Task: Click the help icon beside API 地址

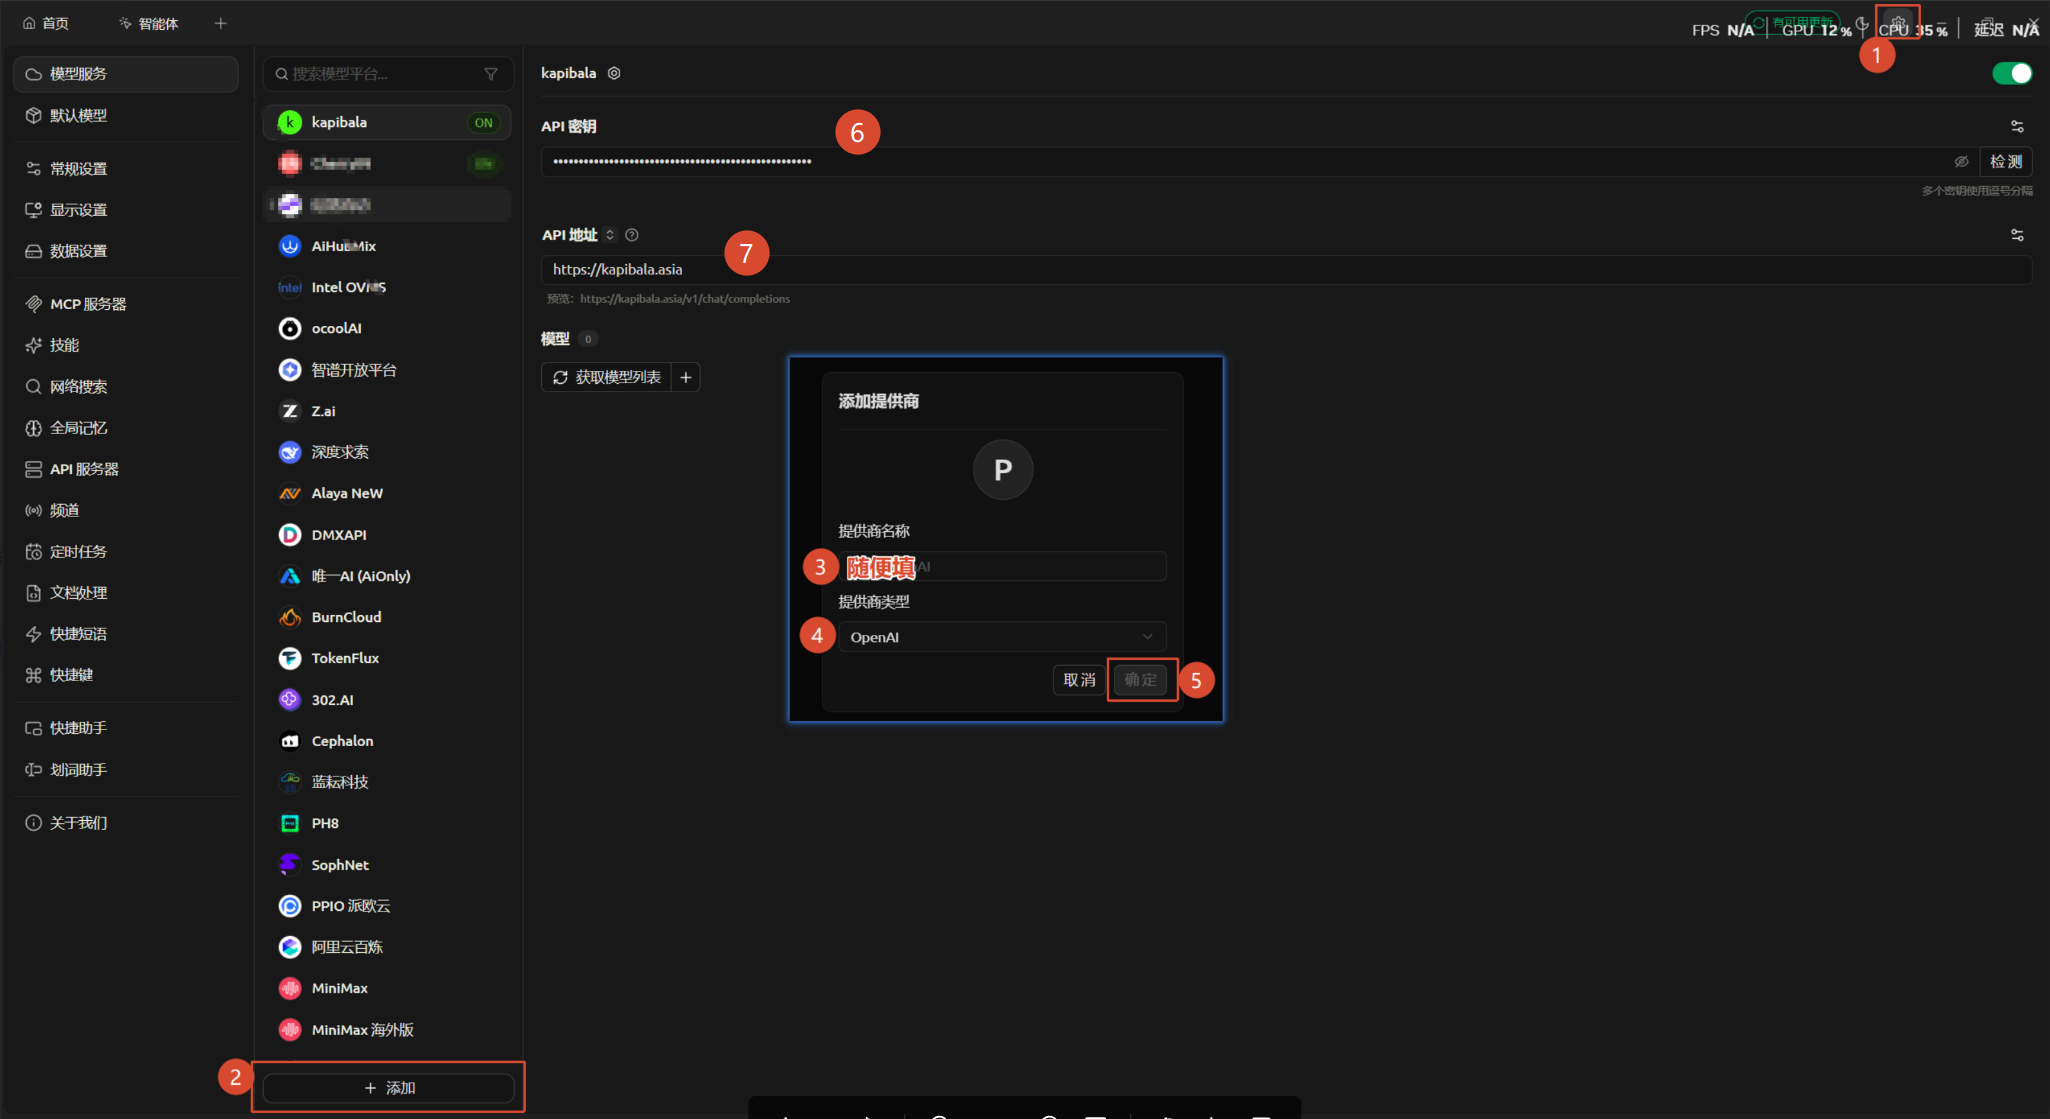Action: pyautogui.click(x=632, y=235)
